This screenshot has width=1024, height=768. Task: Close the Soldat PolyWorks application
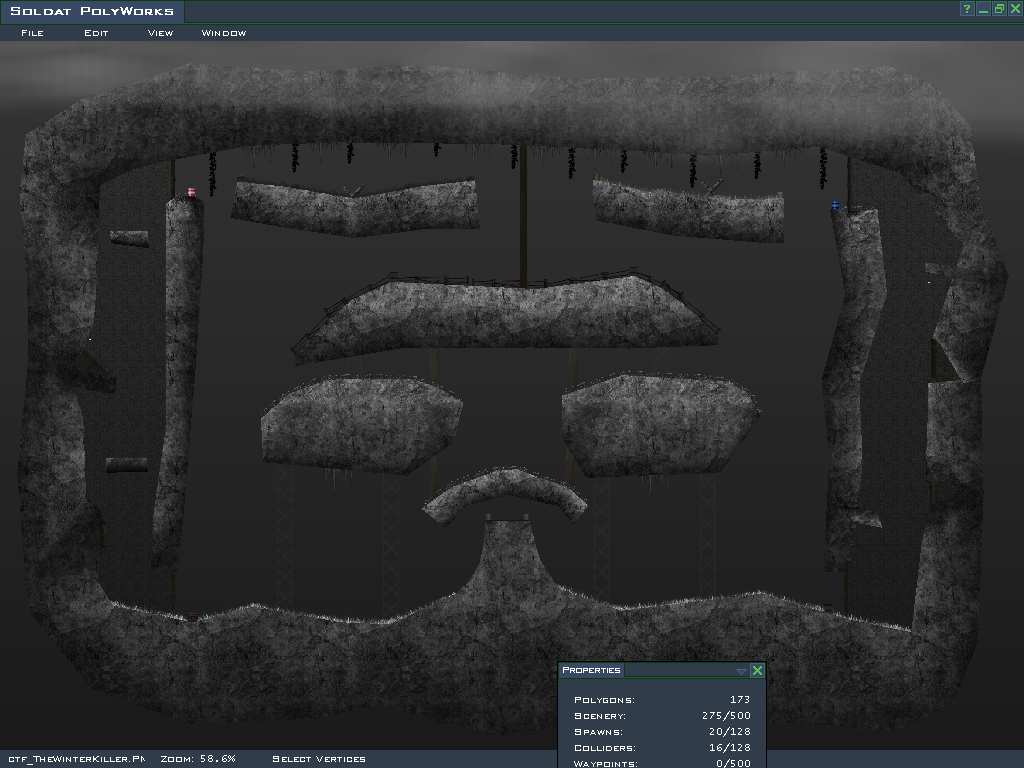[x=1015, y=9]
